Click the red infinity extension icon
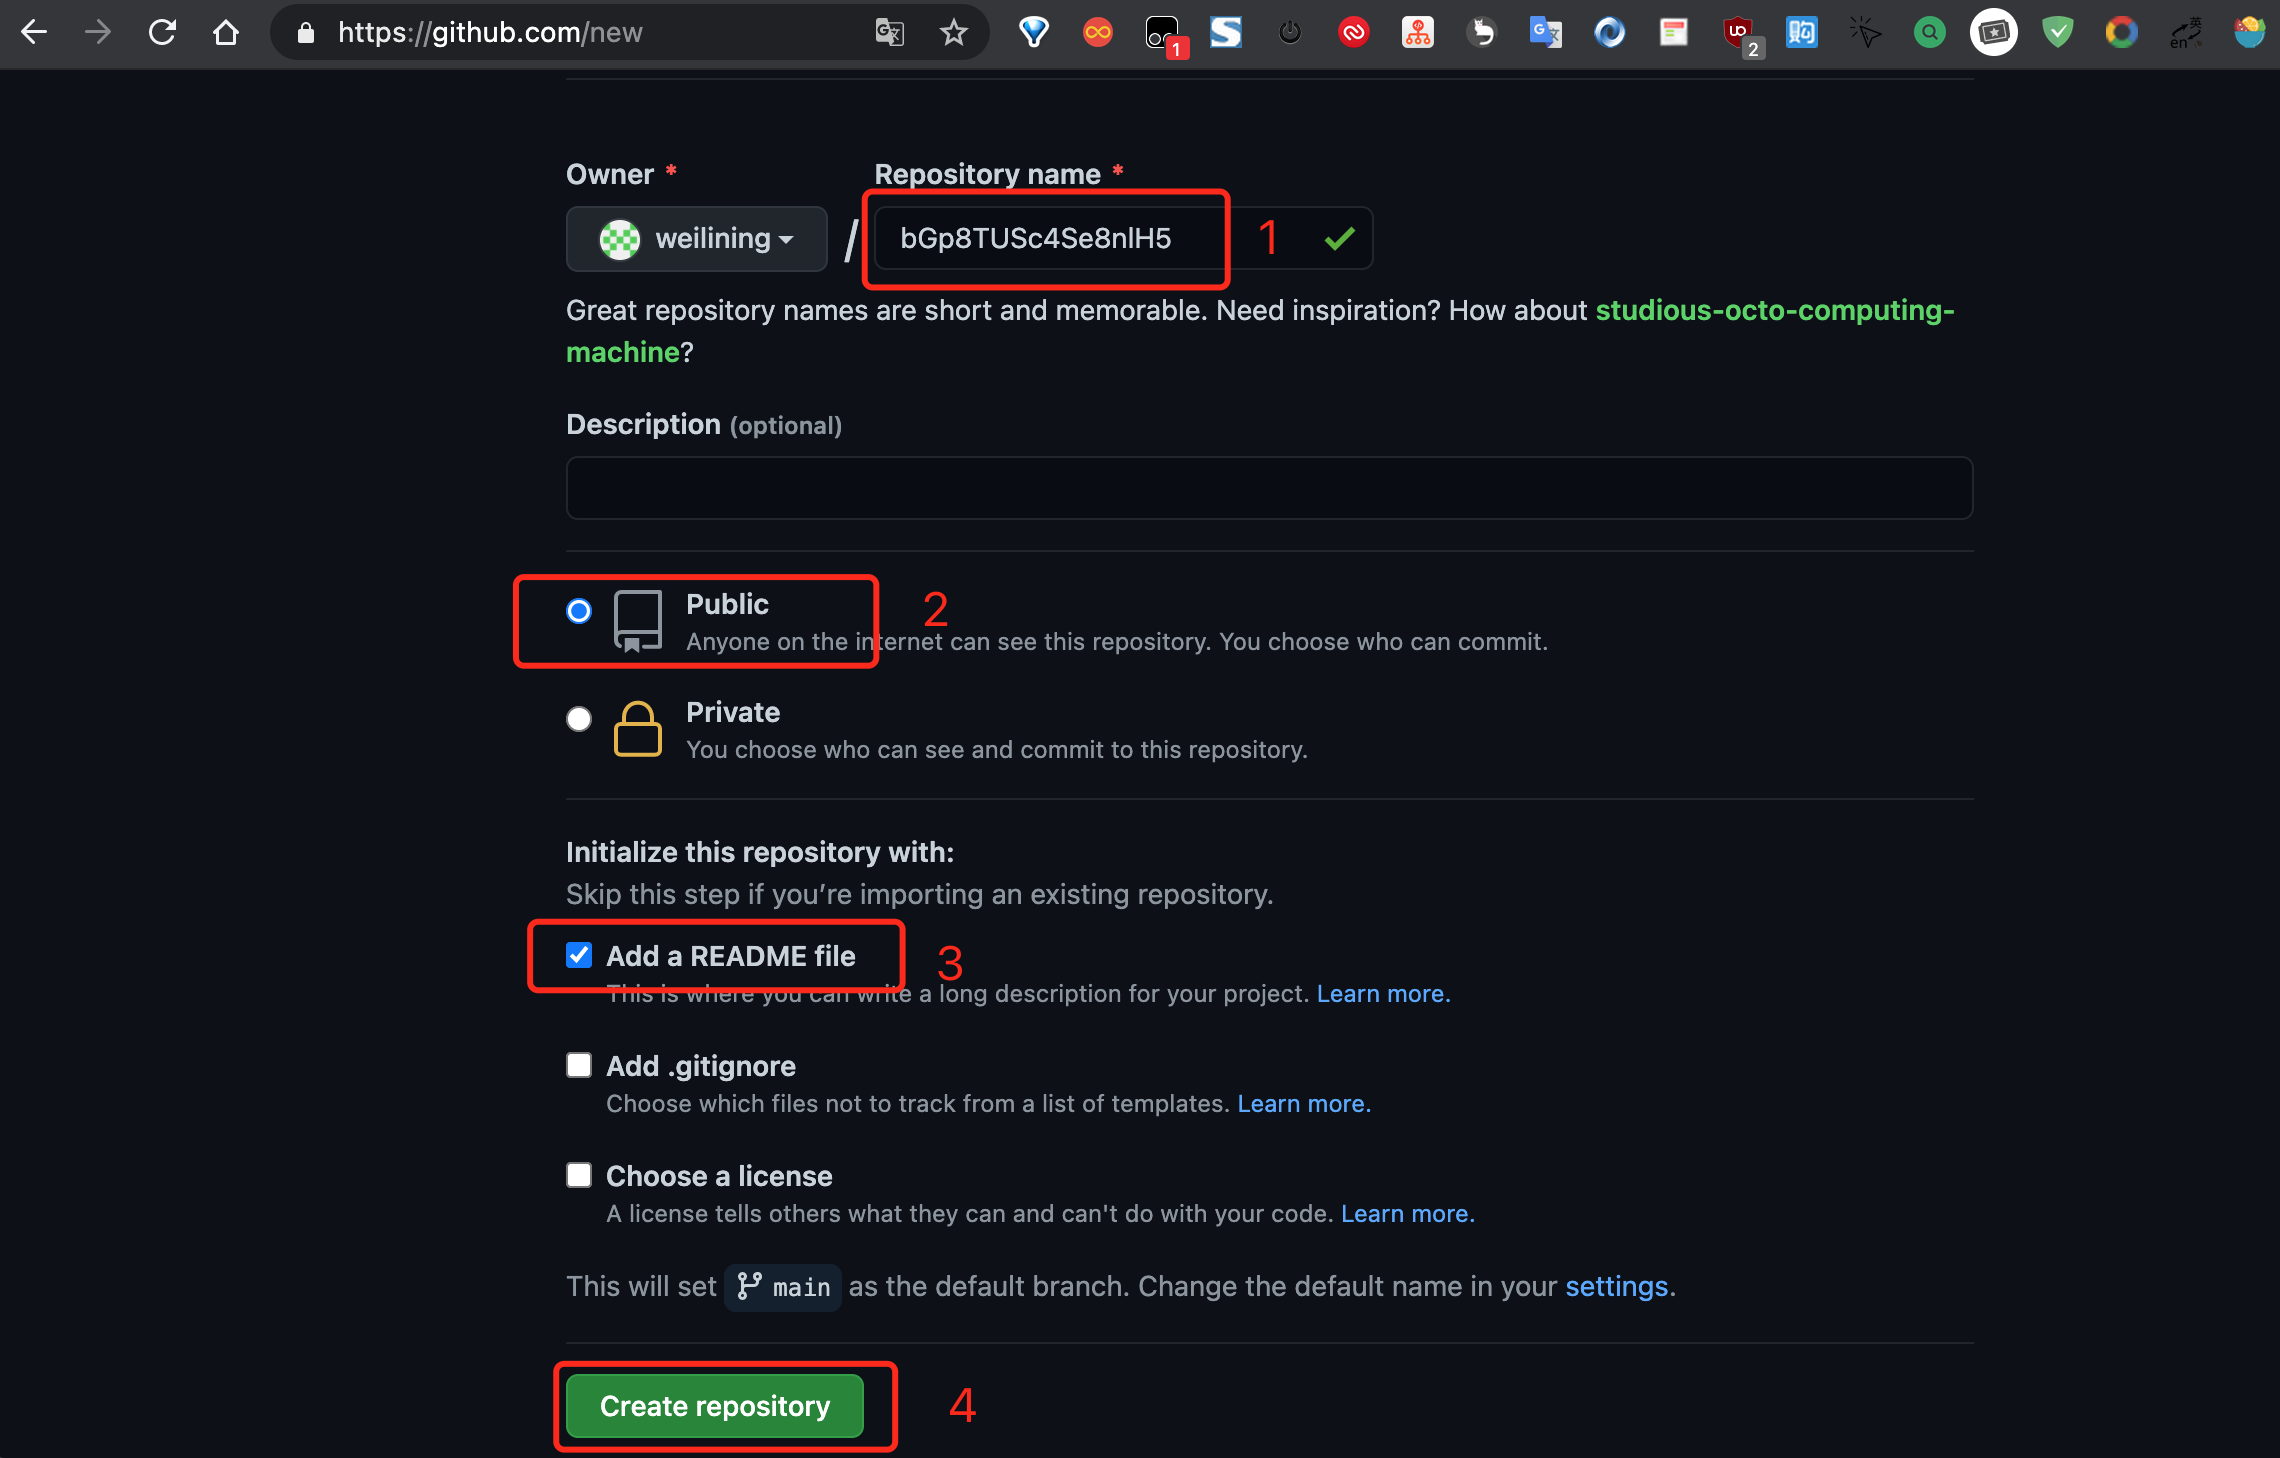This screenshot has width=2280, height=1458. coord(1097,33)
